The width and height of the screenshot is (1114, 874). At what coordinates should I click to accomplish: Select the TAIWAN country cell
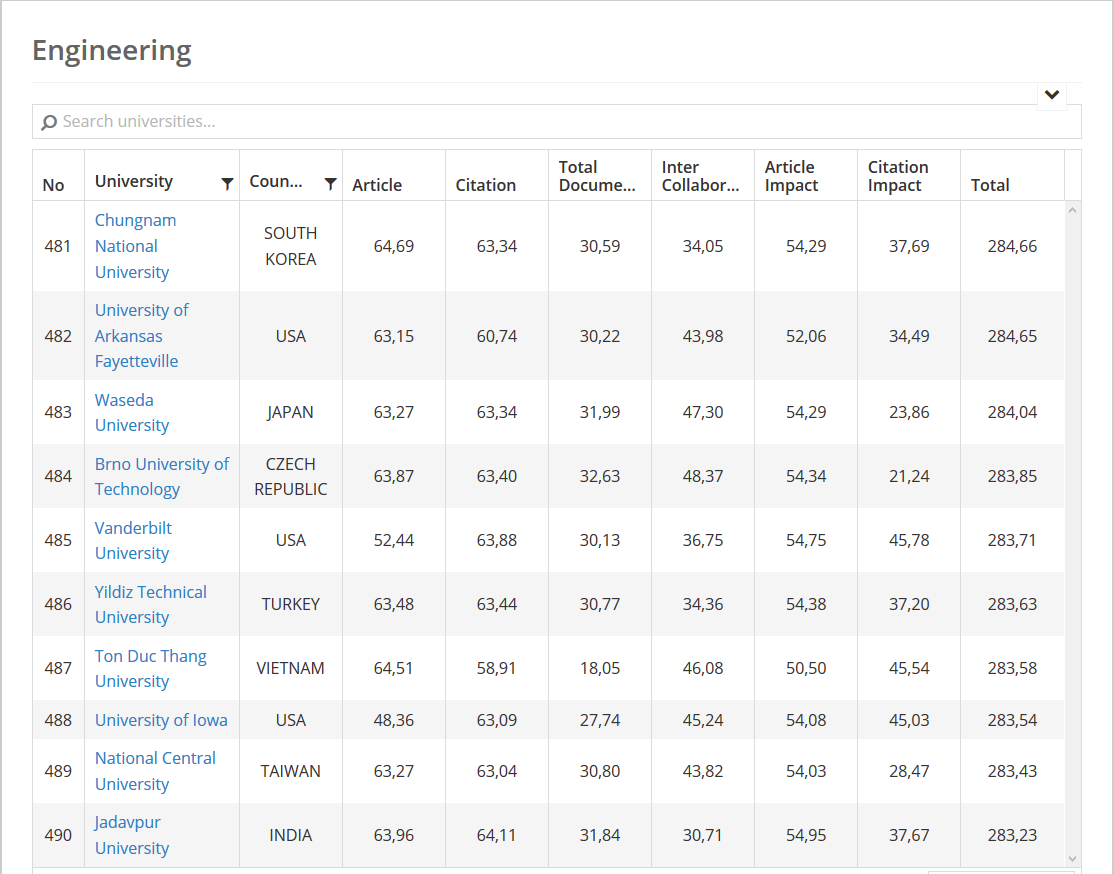click(291, 771)
